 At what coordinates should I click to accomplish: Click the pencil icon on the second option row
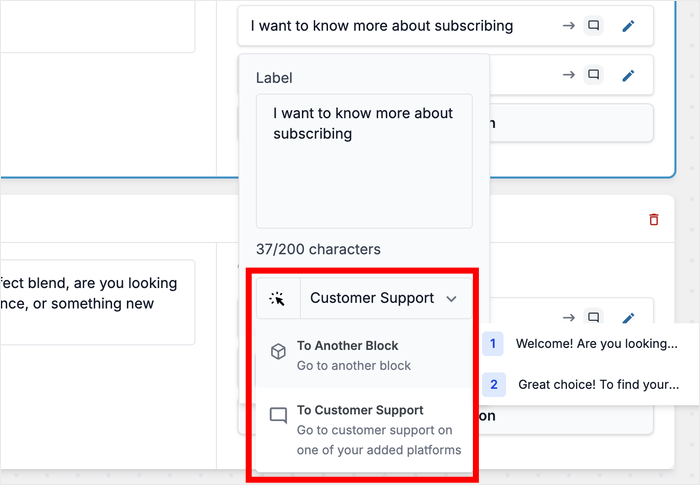tap(628, 75)
